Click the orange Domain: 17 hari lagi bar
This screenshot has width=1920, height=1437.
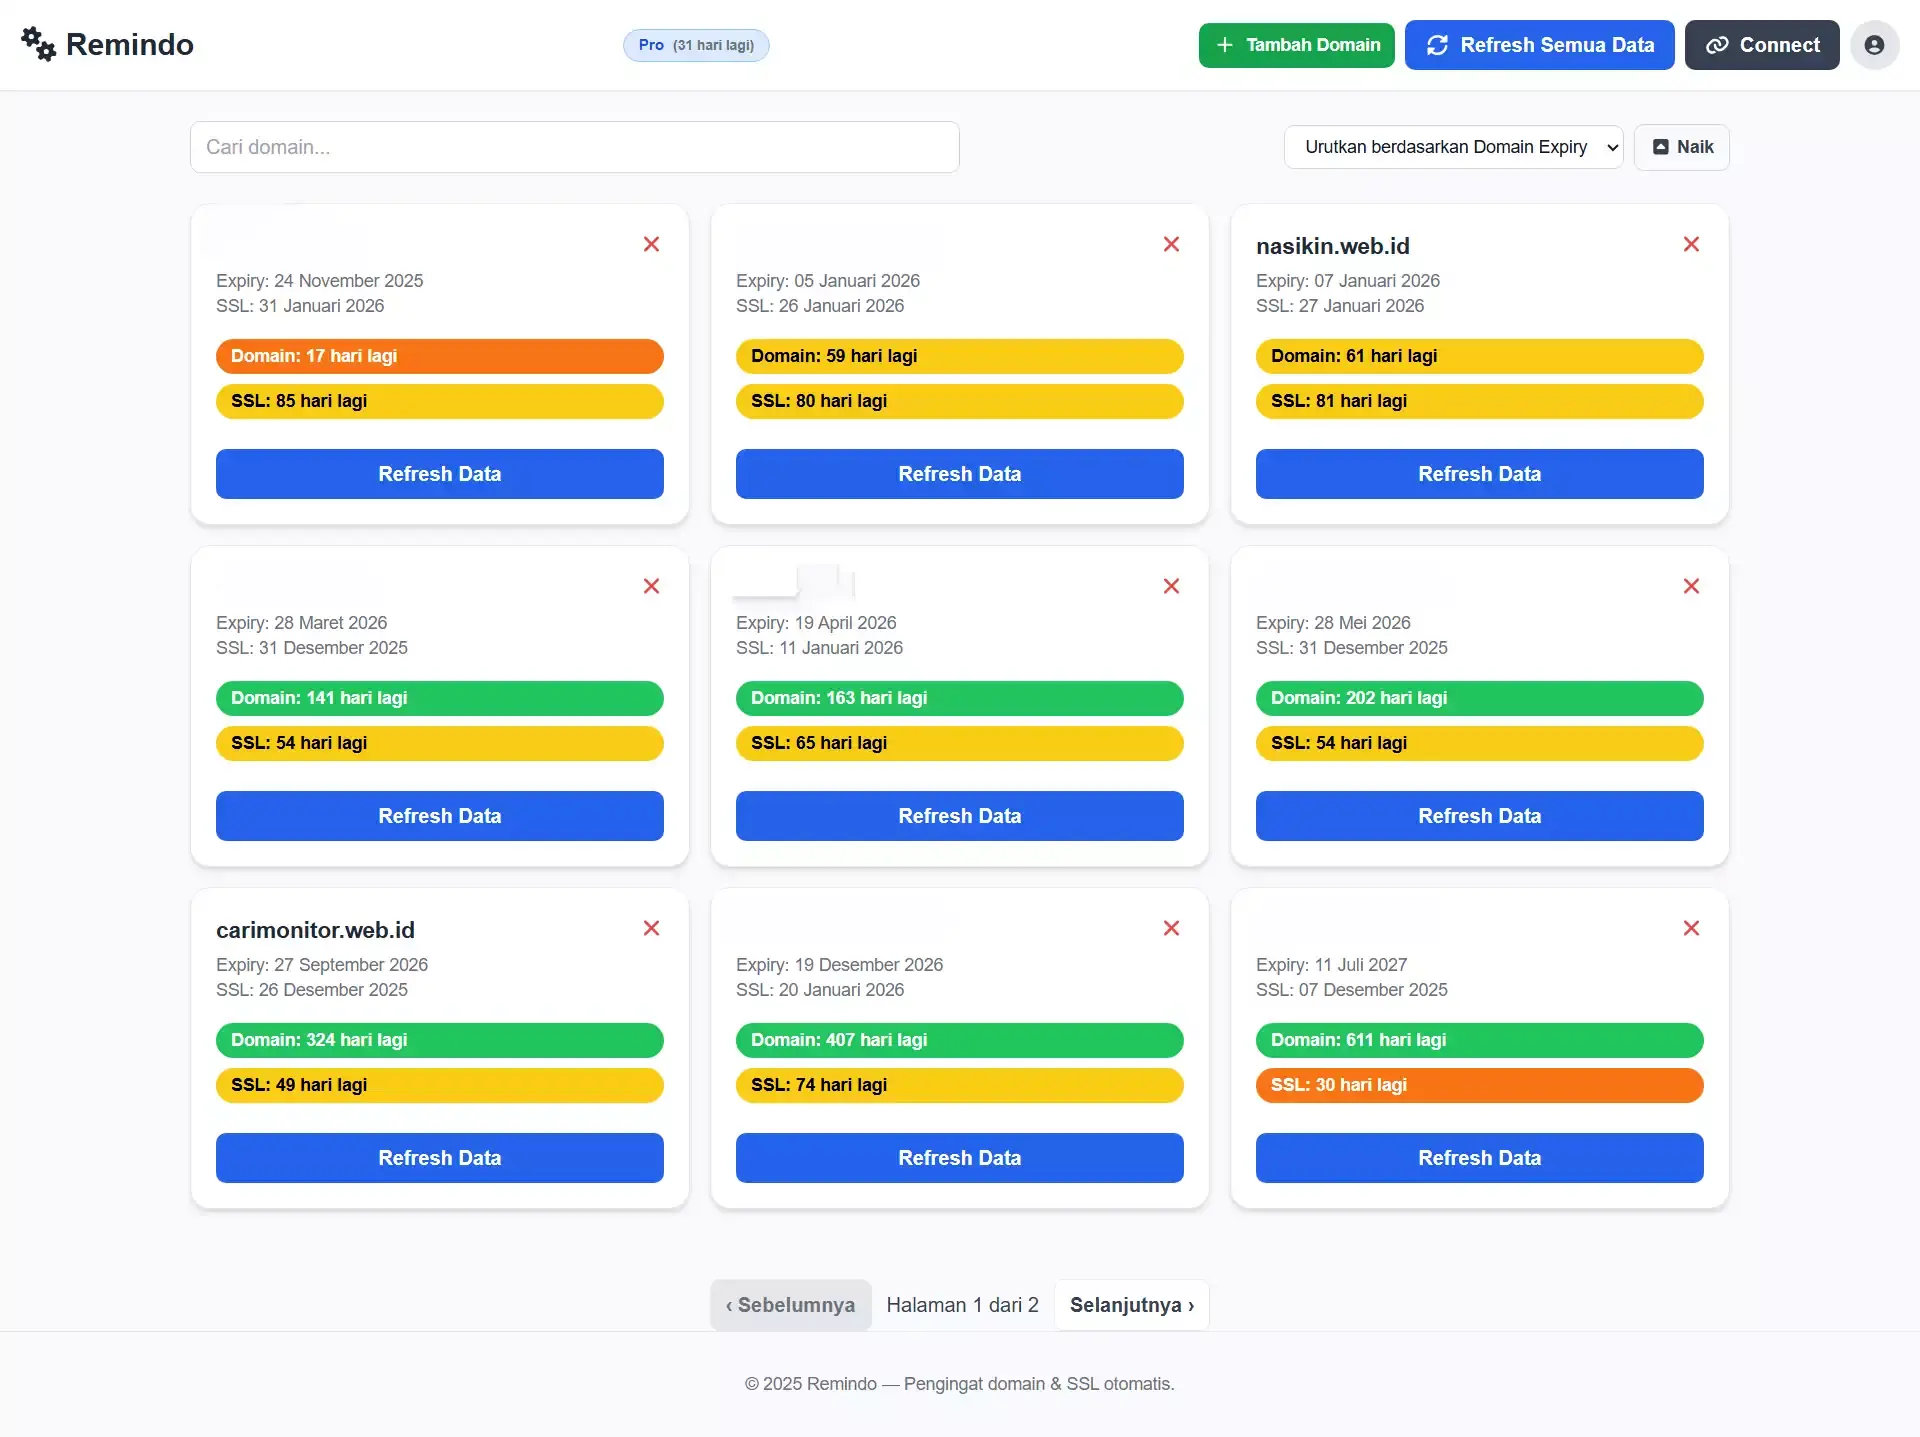[x=440, y=356]
